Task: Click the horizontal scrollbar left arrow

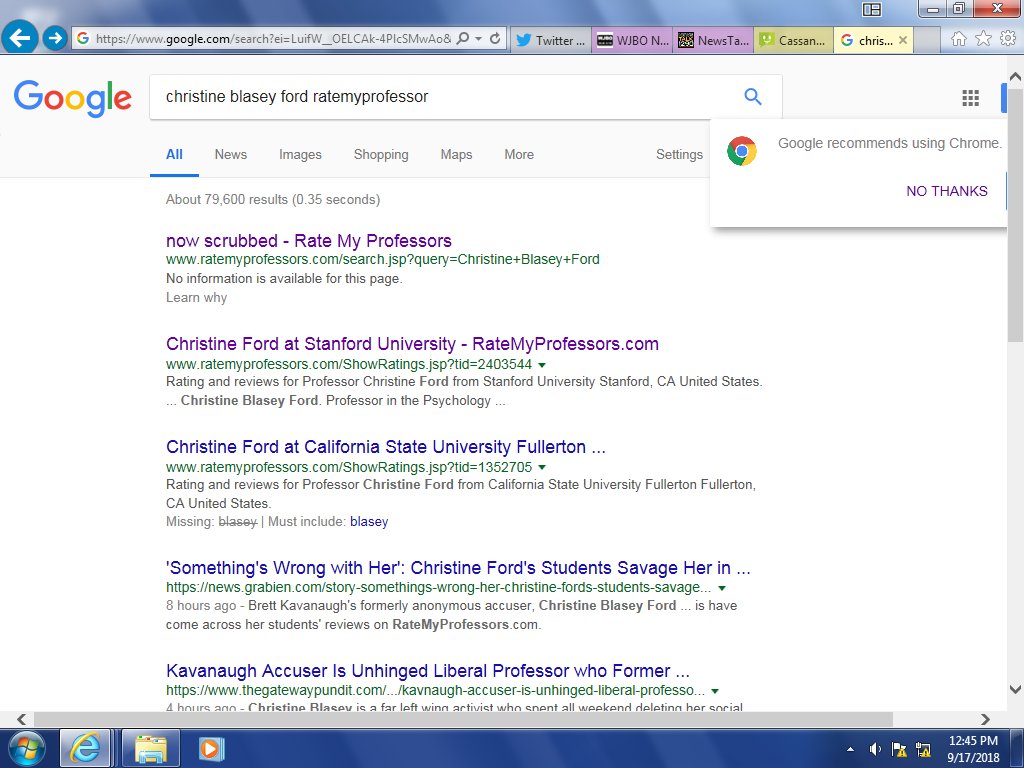Action: pos(21,719)
